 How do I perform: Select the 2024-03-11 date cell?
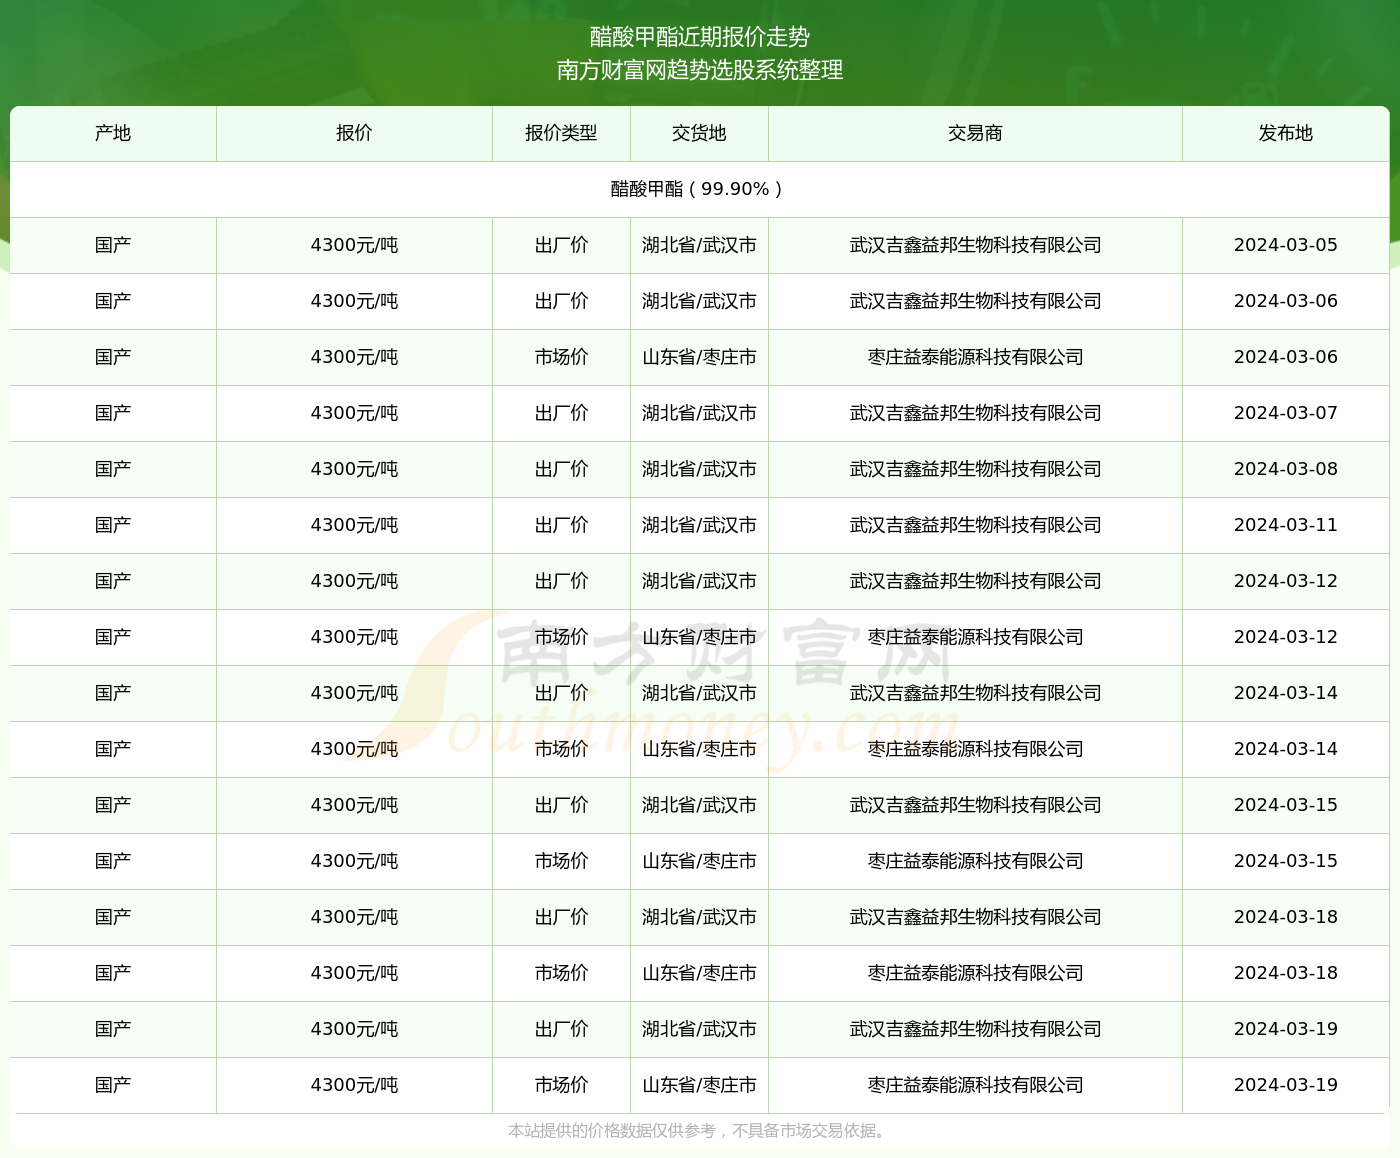(x=1285, y=525)
